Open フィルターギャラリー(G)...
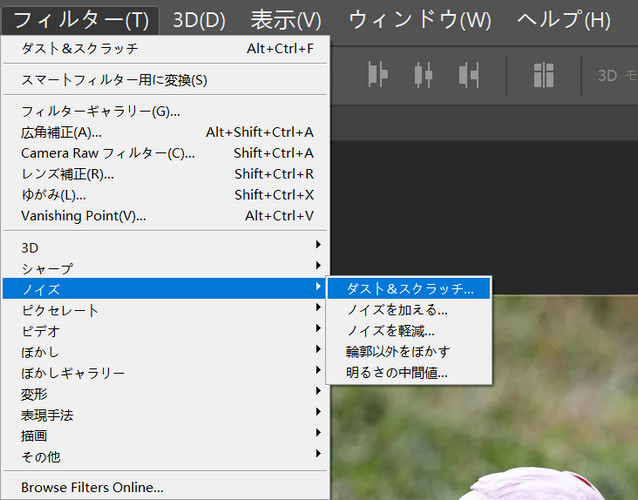Screen dimensions: 638x500 coord(165,111)
